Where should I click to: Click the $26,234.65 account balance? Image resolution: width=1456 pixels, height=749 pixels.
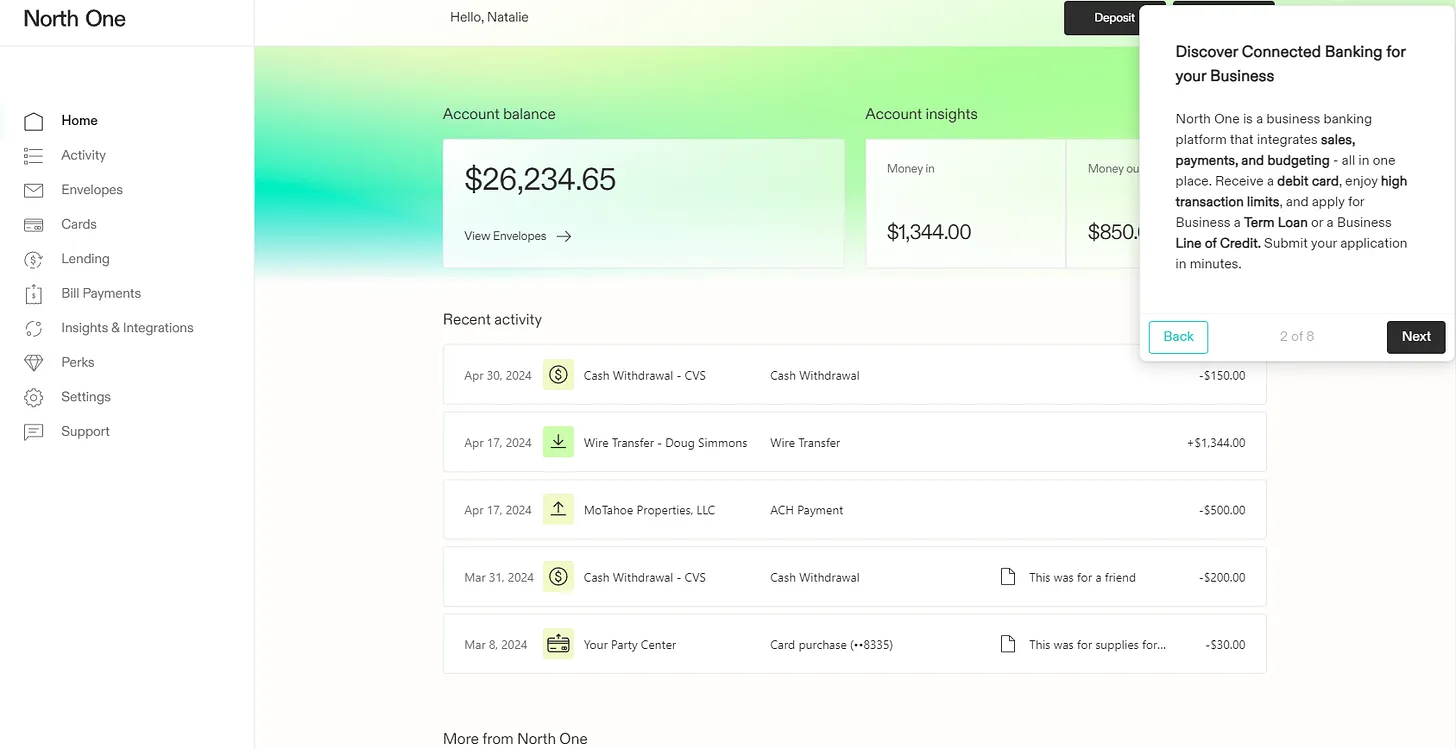tap(540, 180)
